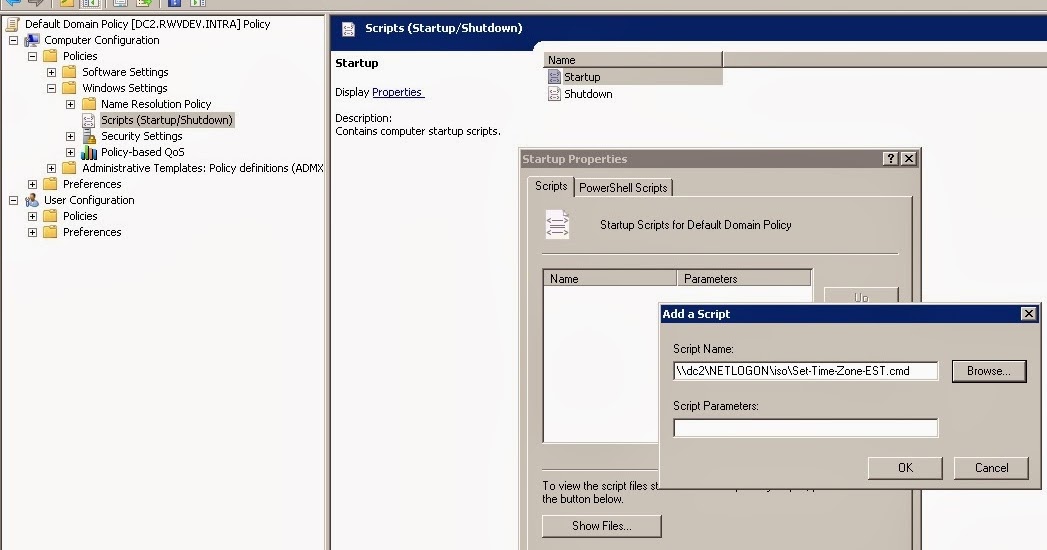Expand the Name Resolution Policy node
The image size is (1047, 550).
click(70, 104)
